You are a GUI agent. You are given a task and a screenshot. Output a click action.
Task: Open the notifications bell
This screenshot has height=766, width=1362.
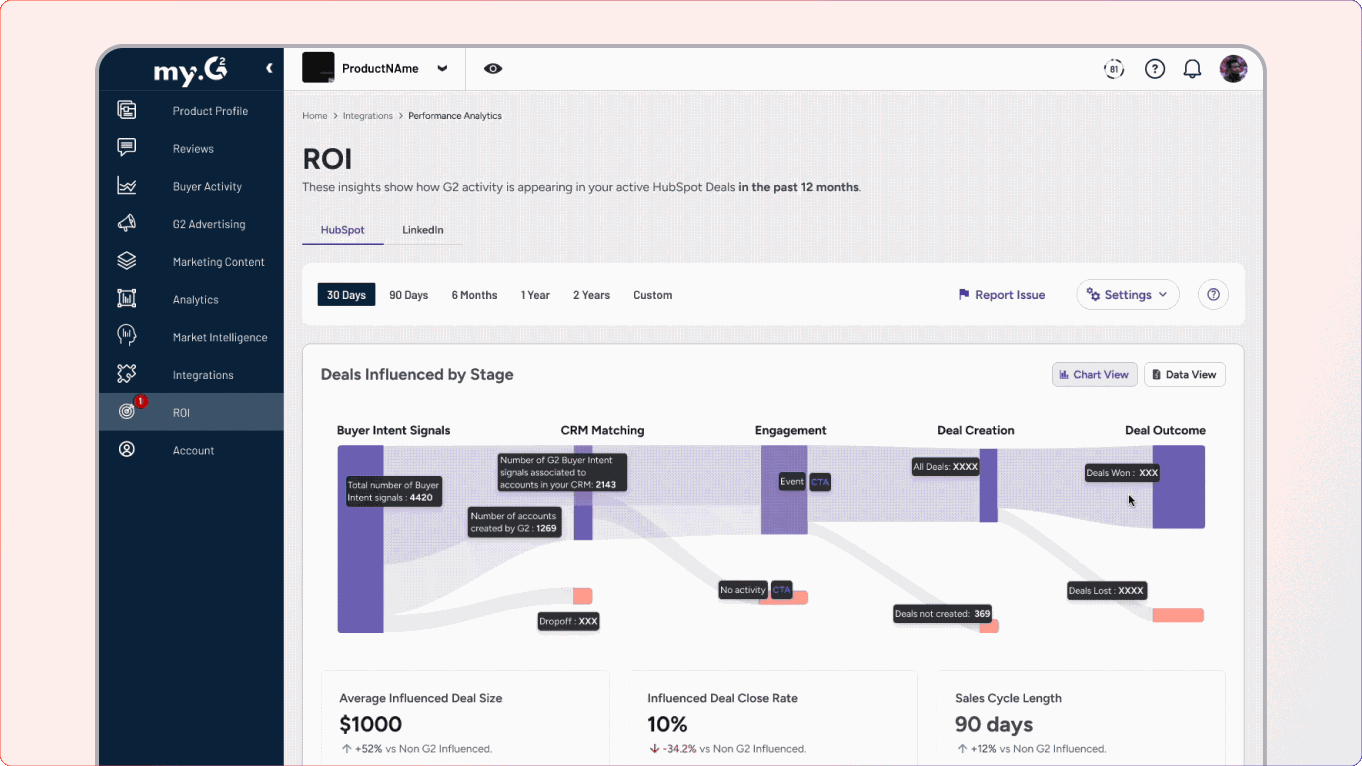[1191, 68]
